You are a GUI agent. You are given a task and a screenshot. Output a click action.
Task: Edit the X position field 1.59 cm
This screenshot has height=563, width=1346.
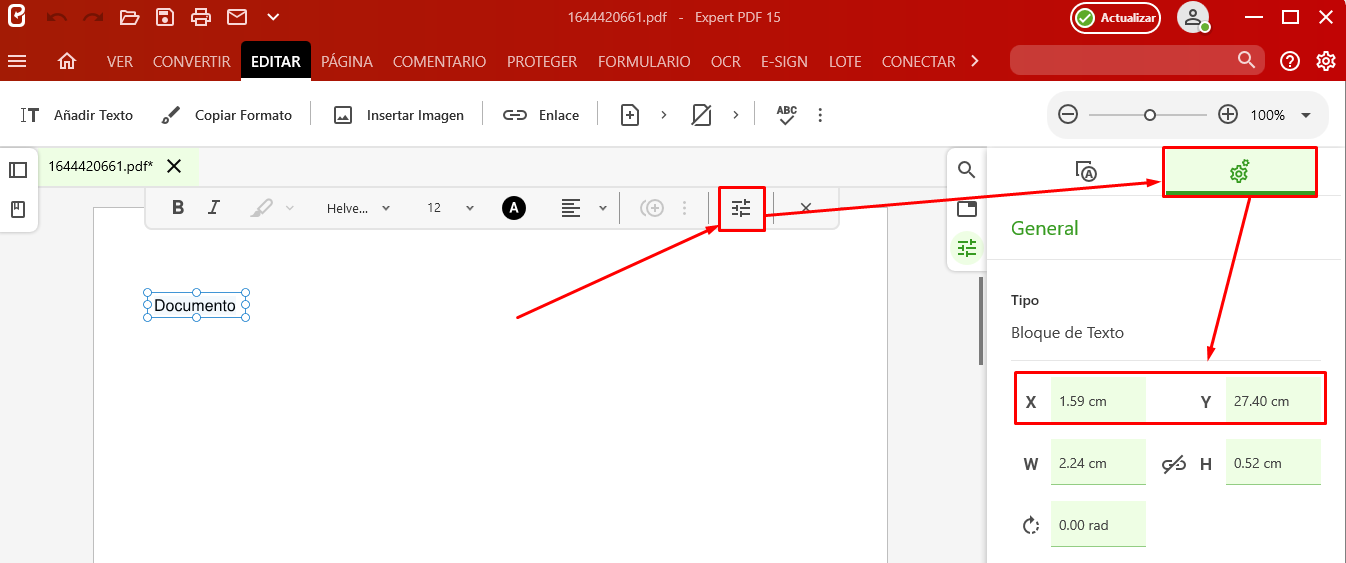[1098, 401]
